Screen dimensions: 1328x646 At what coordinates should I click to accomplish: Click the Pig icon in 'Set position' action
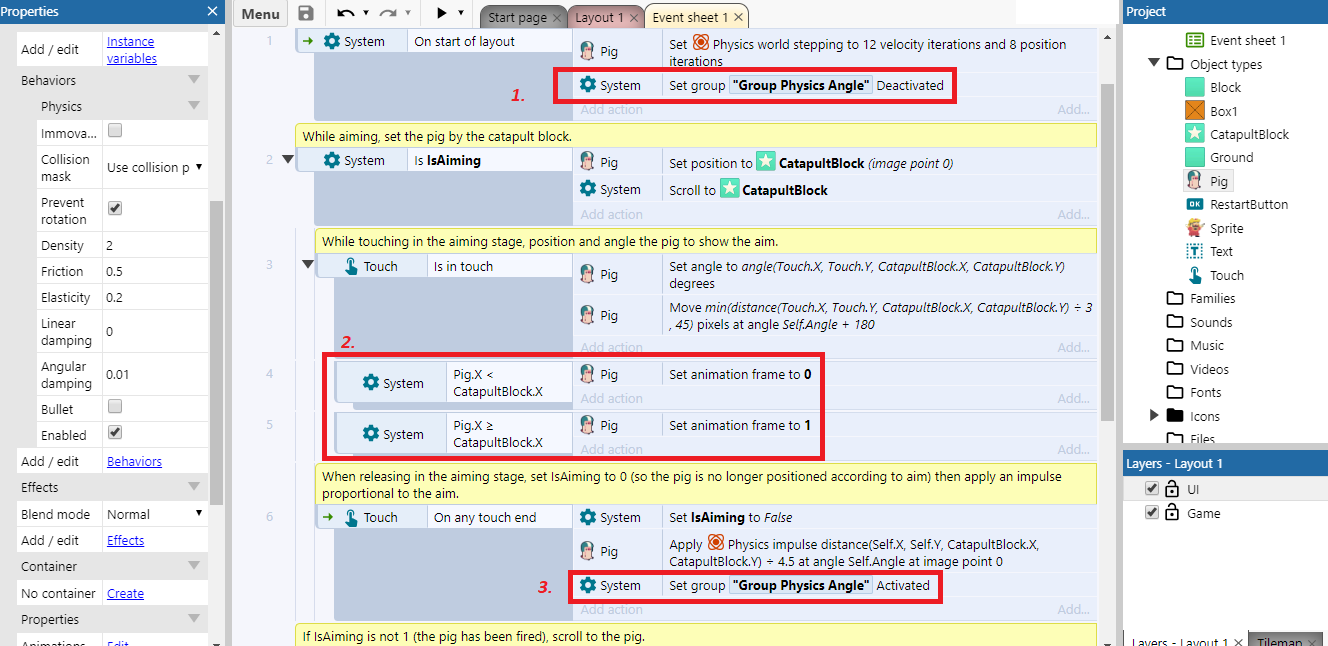point(588,162)
